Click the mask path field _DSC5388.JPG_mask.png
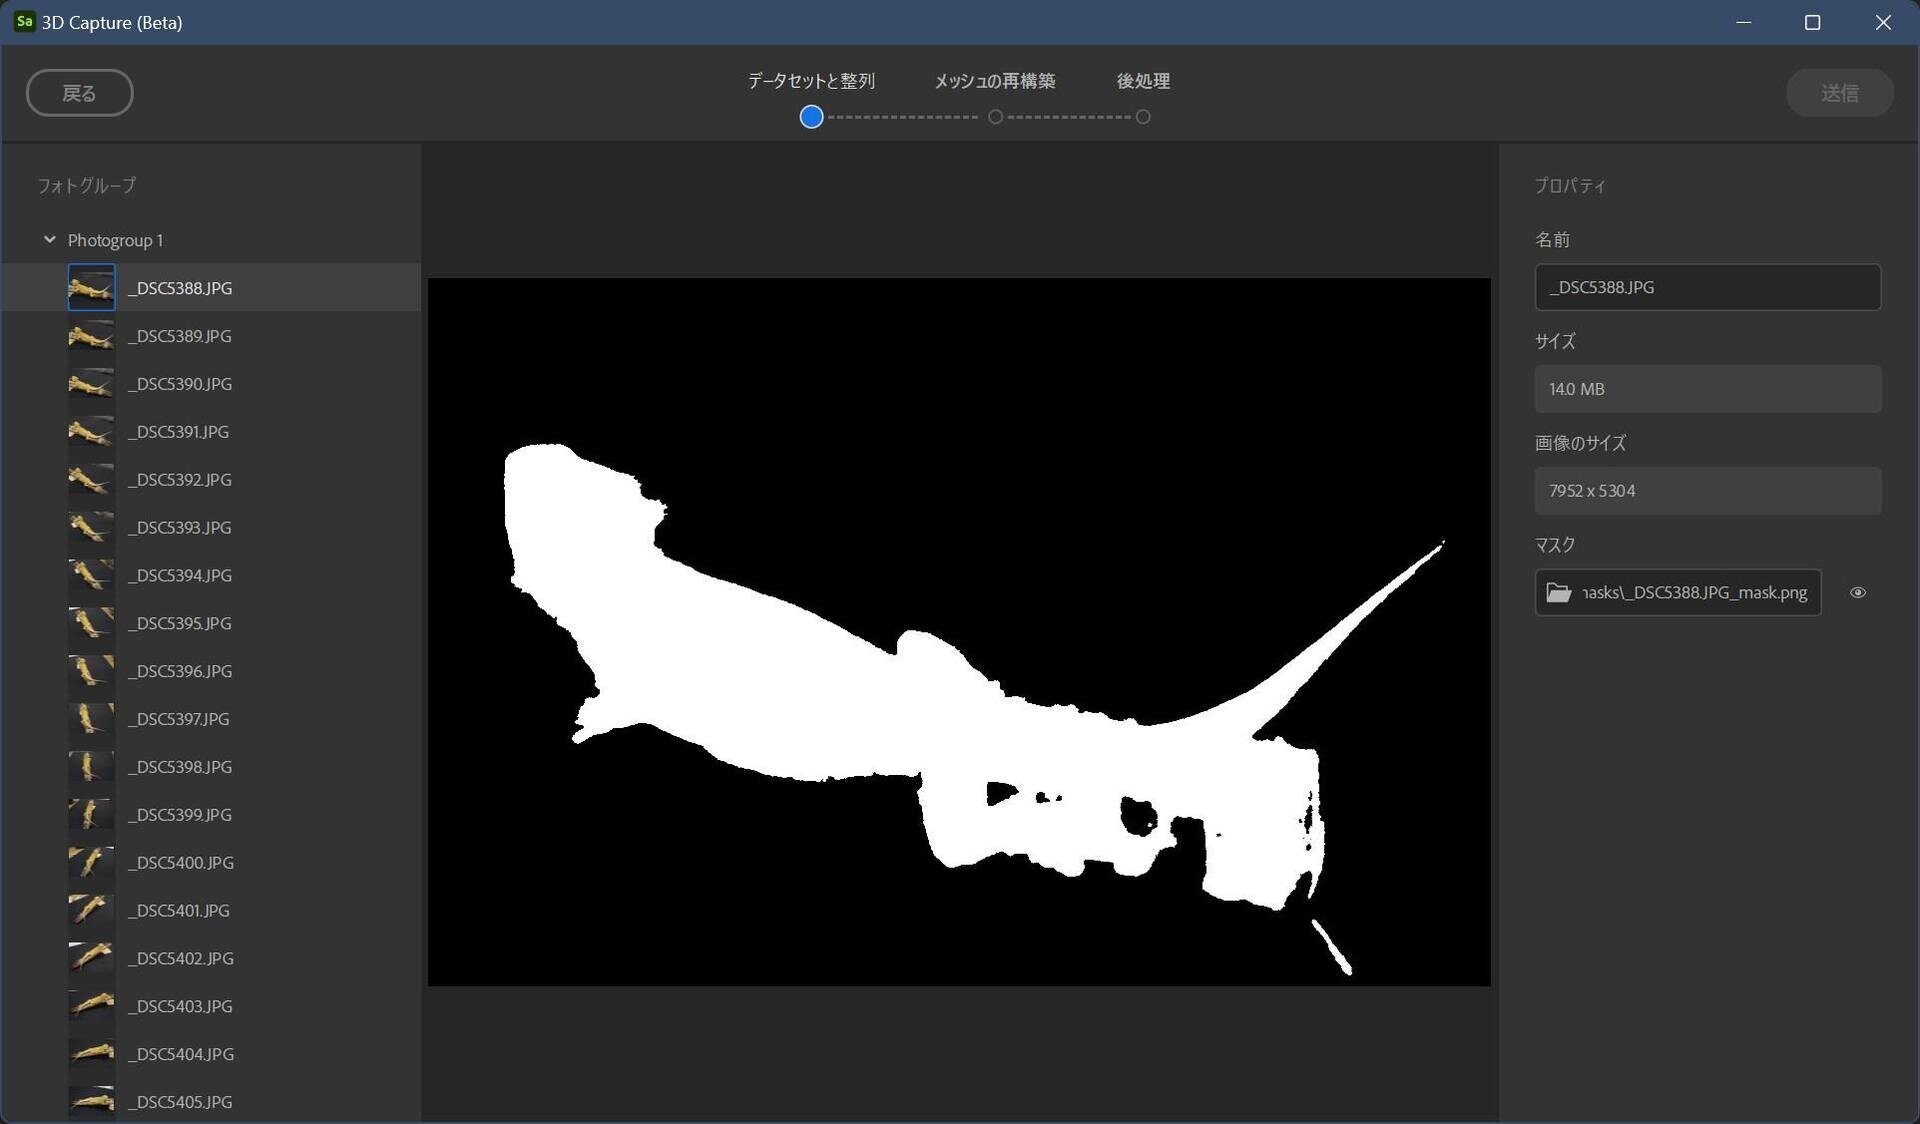 [1678, 592]
